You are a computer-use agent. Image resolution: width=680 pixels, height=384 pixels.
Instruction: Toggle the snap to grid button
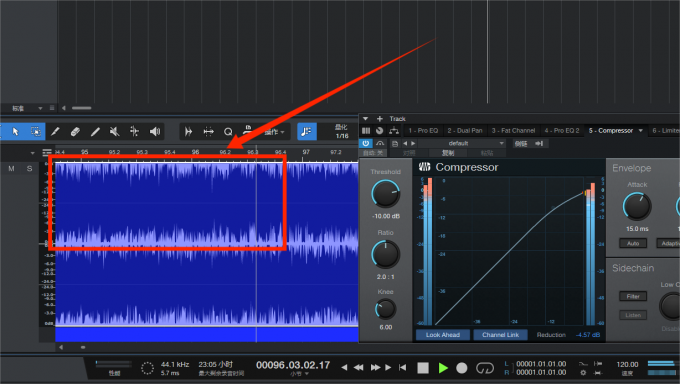tap(307, 131)
